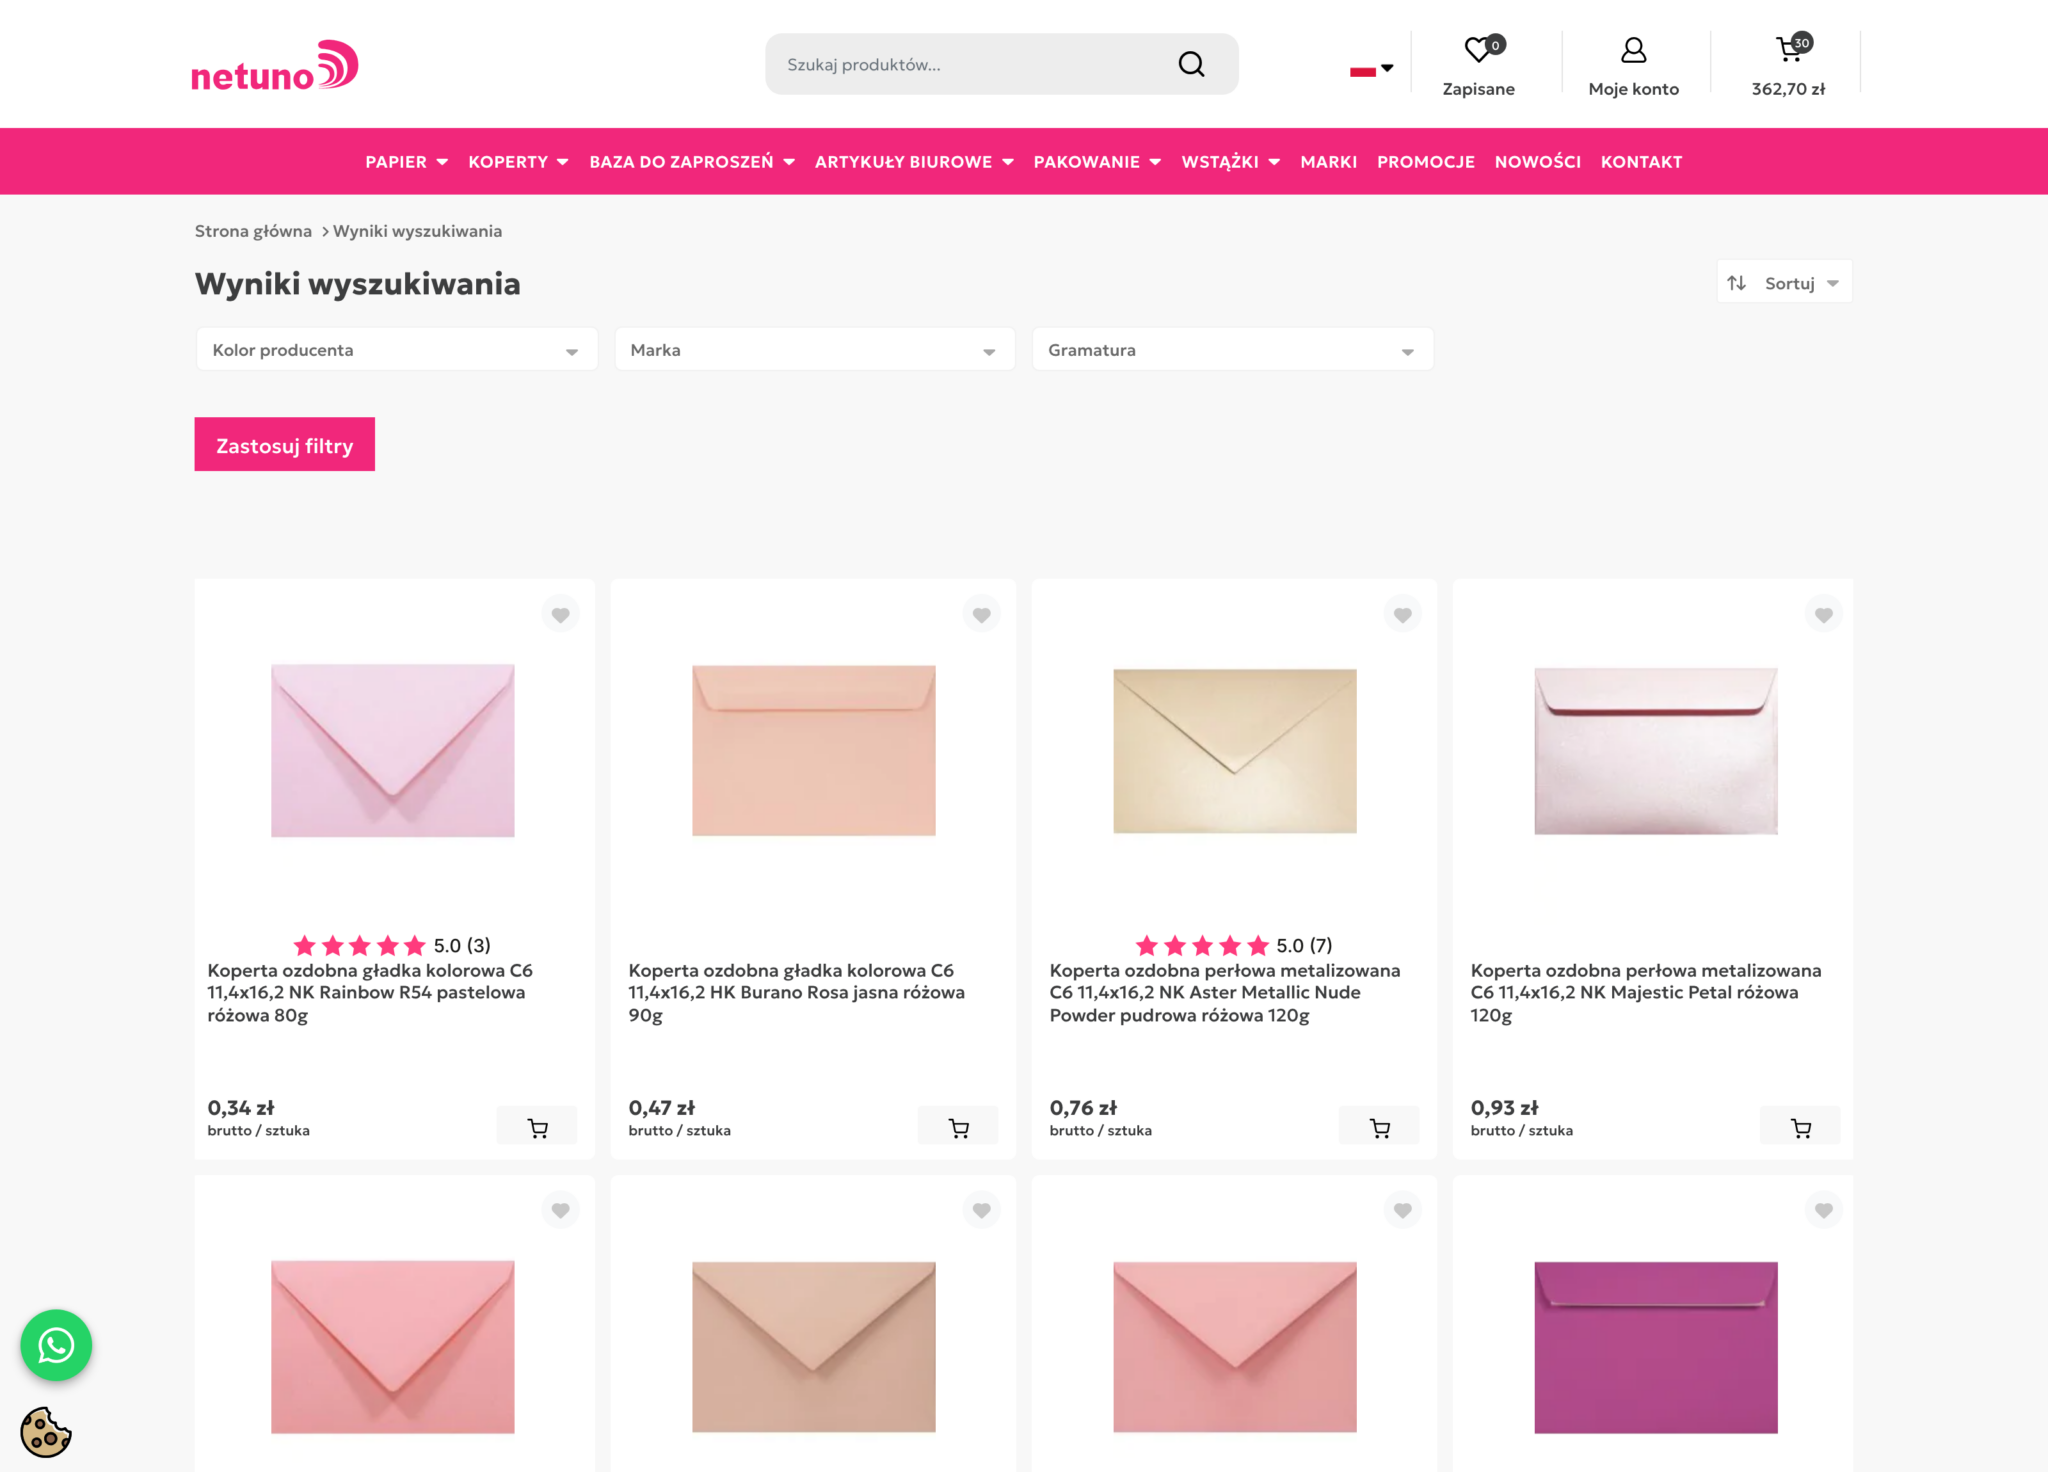The image size is (2048, 1472).
Task: Open Moje konto user icon
Action: pos(1633,50)
